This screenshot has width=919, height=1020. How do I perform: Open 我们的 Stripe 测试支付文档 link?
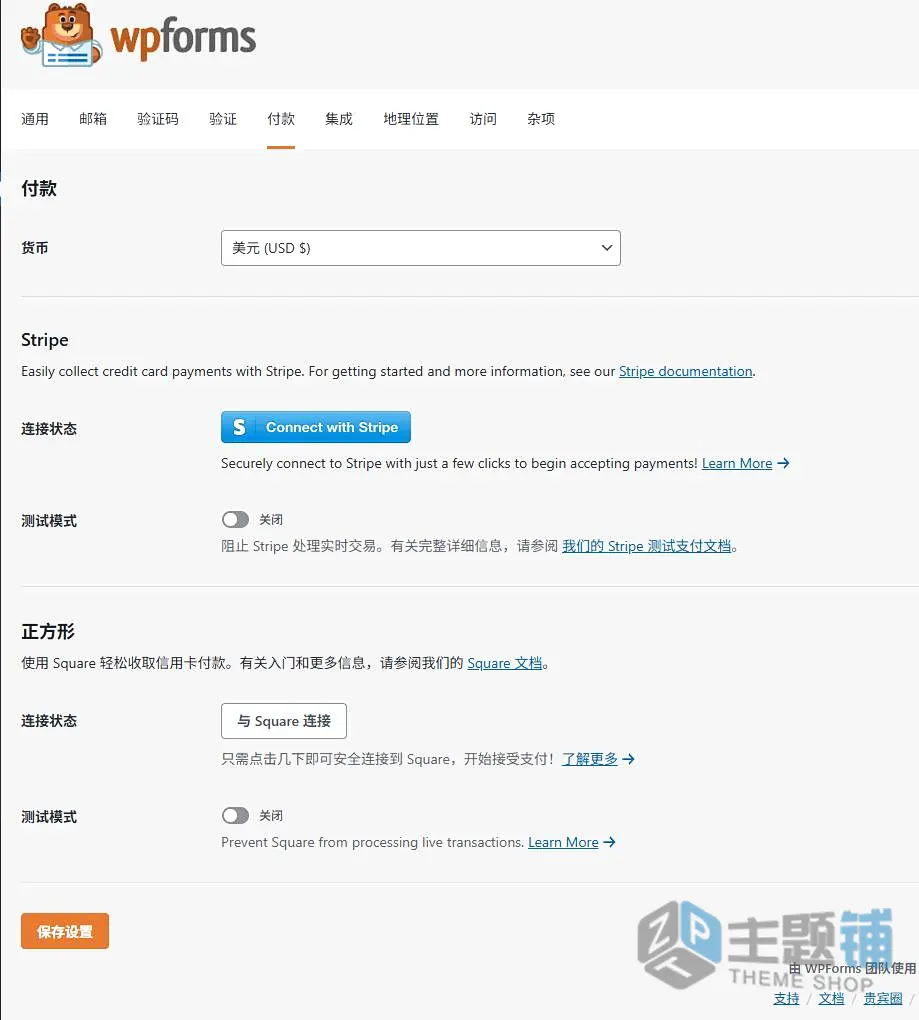(646, 546)
